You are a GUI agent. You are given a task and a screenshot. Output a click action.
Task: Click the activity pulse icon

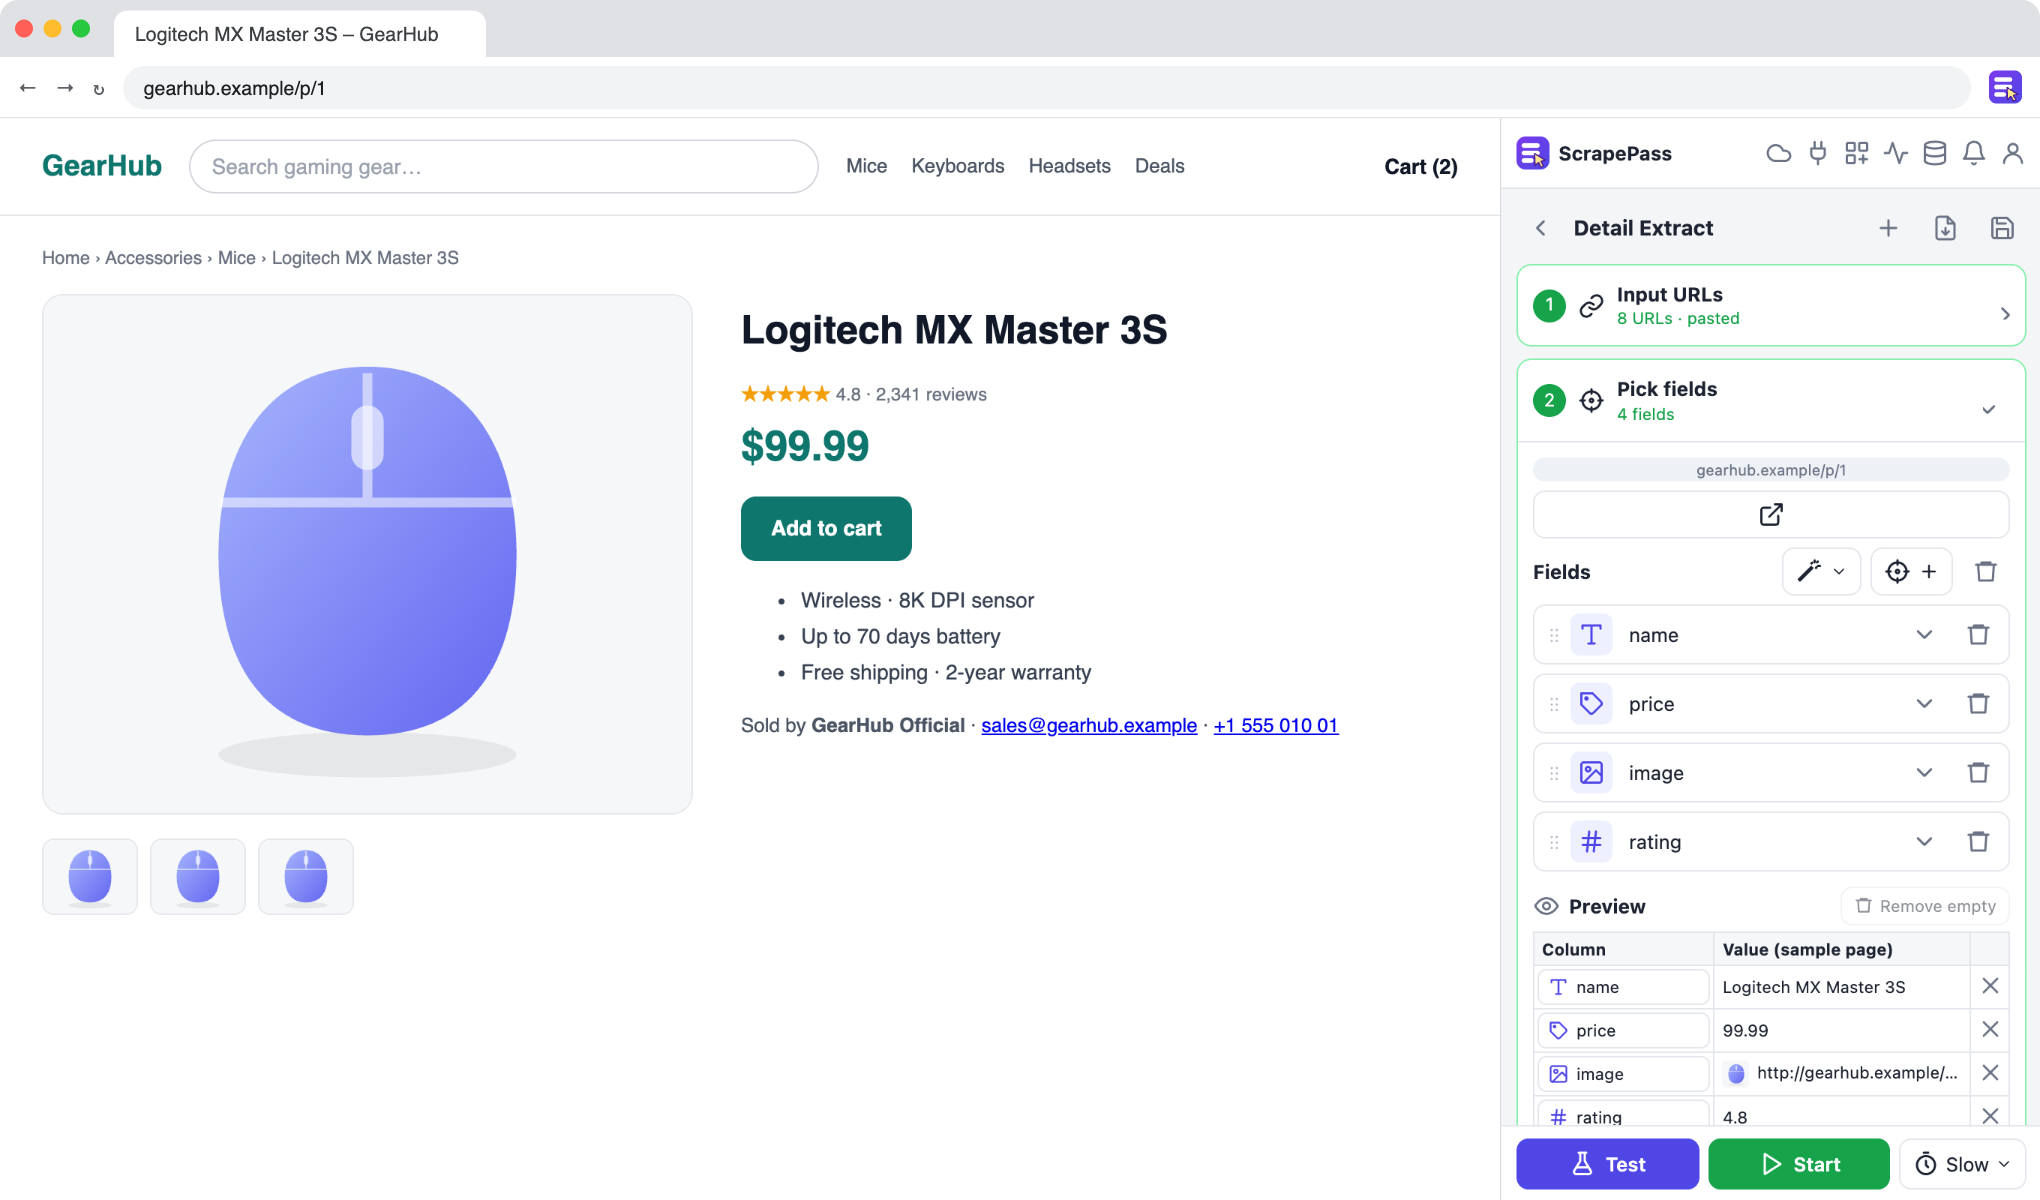tap(1896, 153)
